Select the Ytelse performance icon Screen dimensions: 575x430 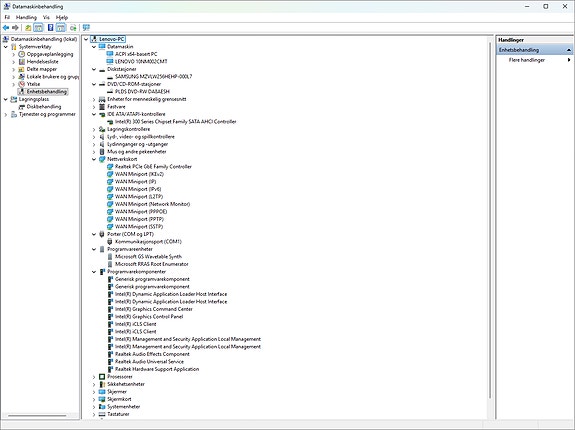click(22, 84)
